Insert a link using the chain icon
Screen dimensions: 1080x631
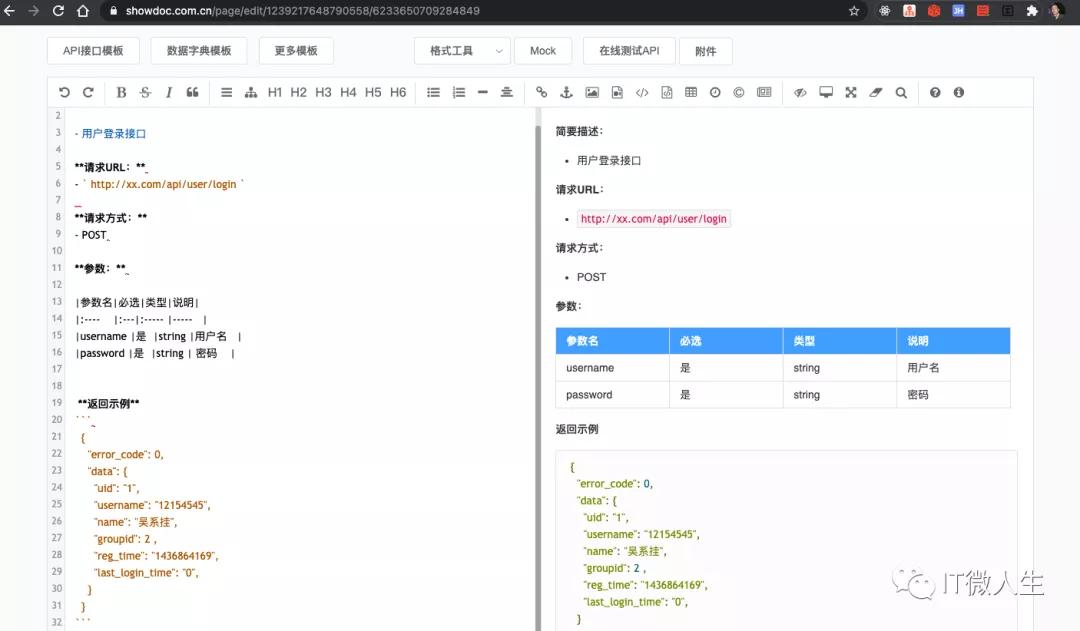[541, 92]
